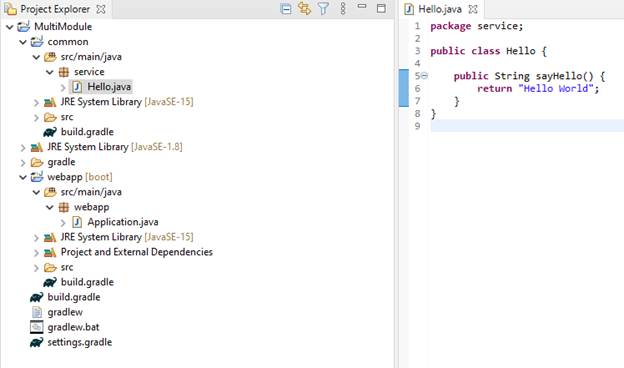
Task: Click 'public class Hello {' line
Action: 489,51
